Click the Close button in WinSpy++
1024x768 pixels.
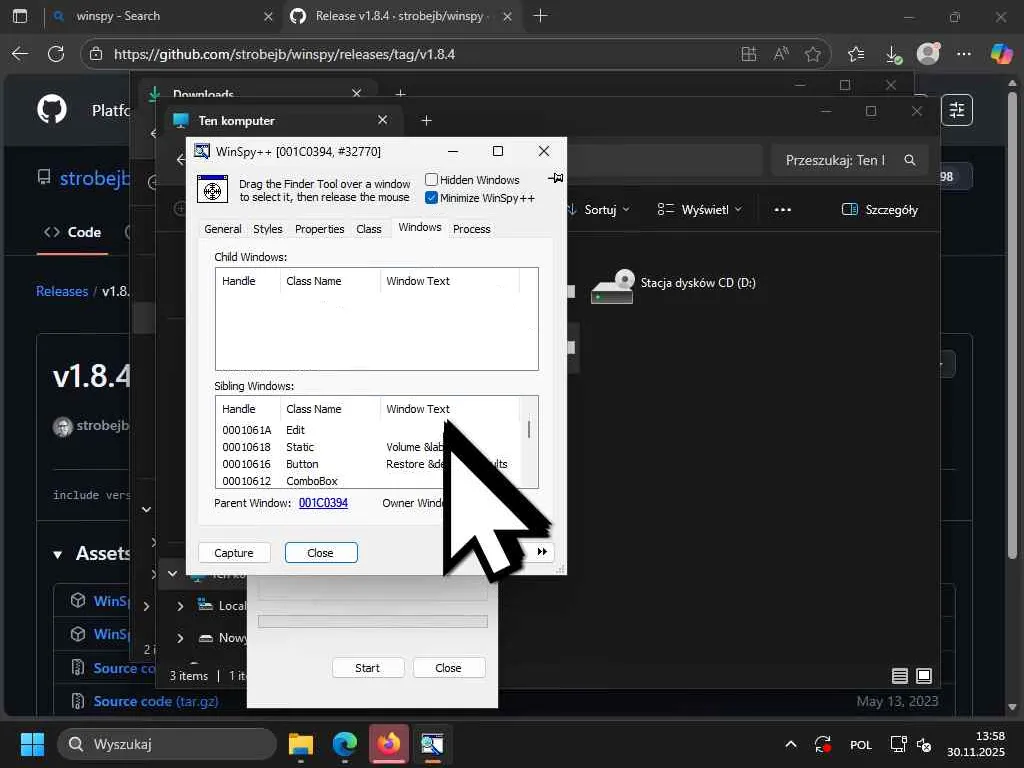[321, 553]
